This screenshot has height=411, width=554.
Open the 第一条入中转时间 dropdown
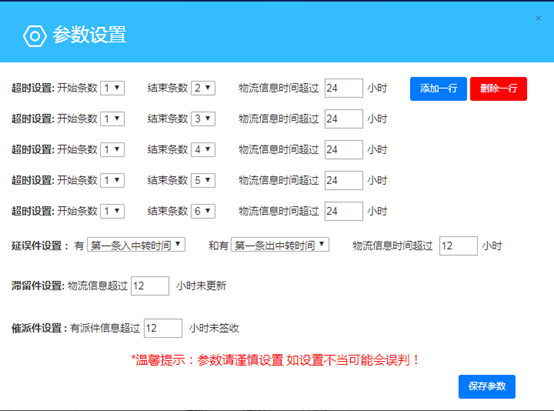coord(136,245)
